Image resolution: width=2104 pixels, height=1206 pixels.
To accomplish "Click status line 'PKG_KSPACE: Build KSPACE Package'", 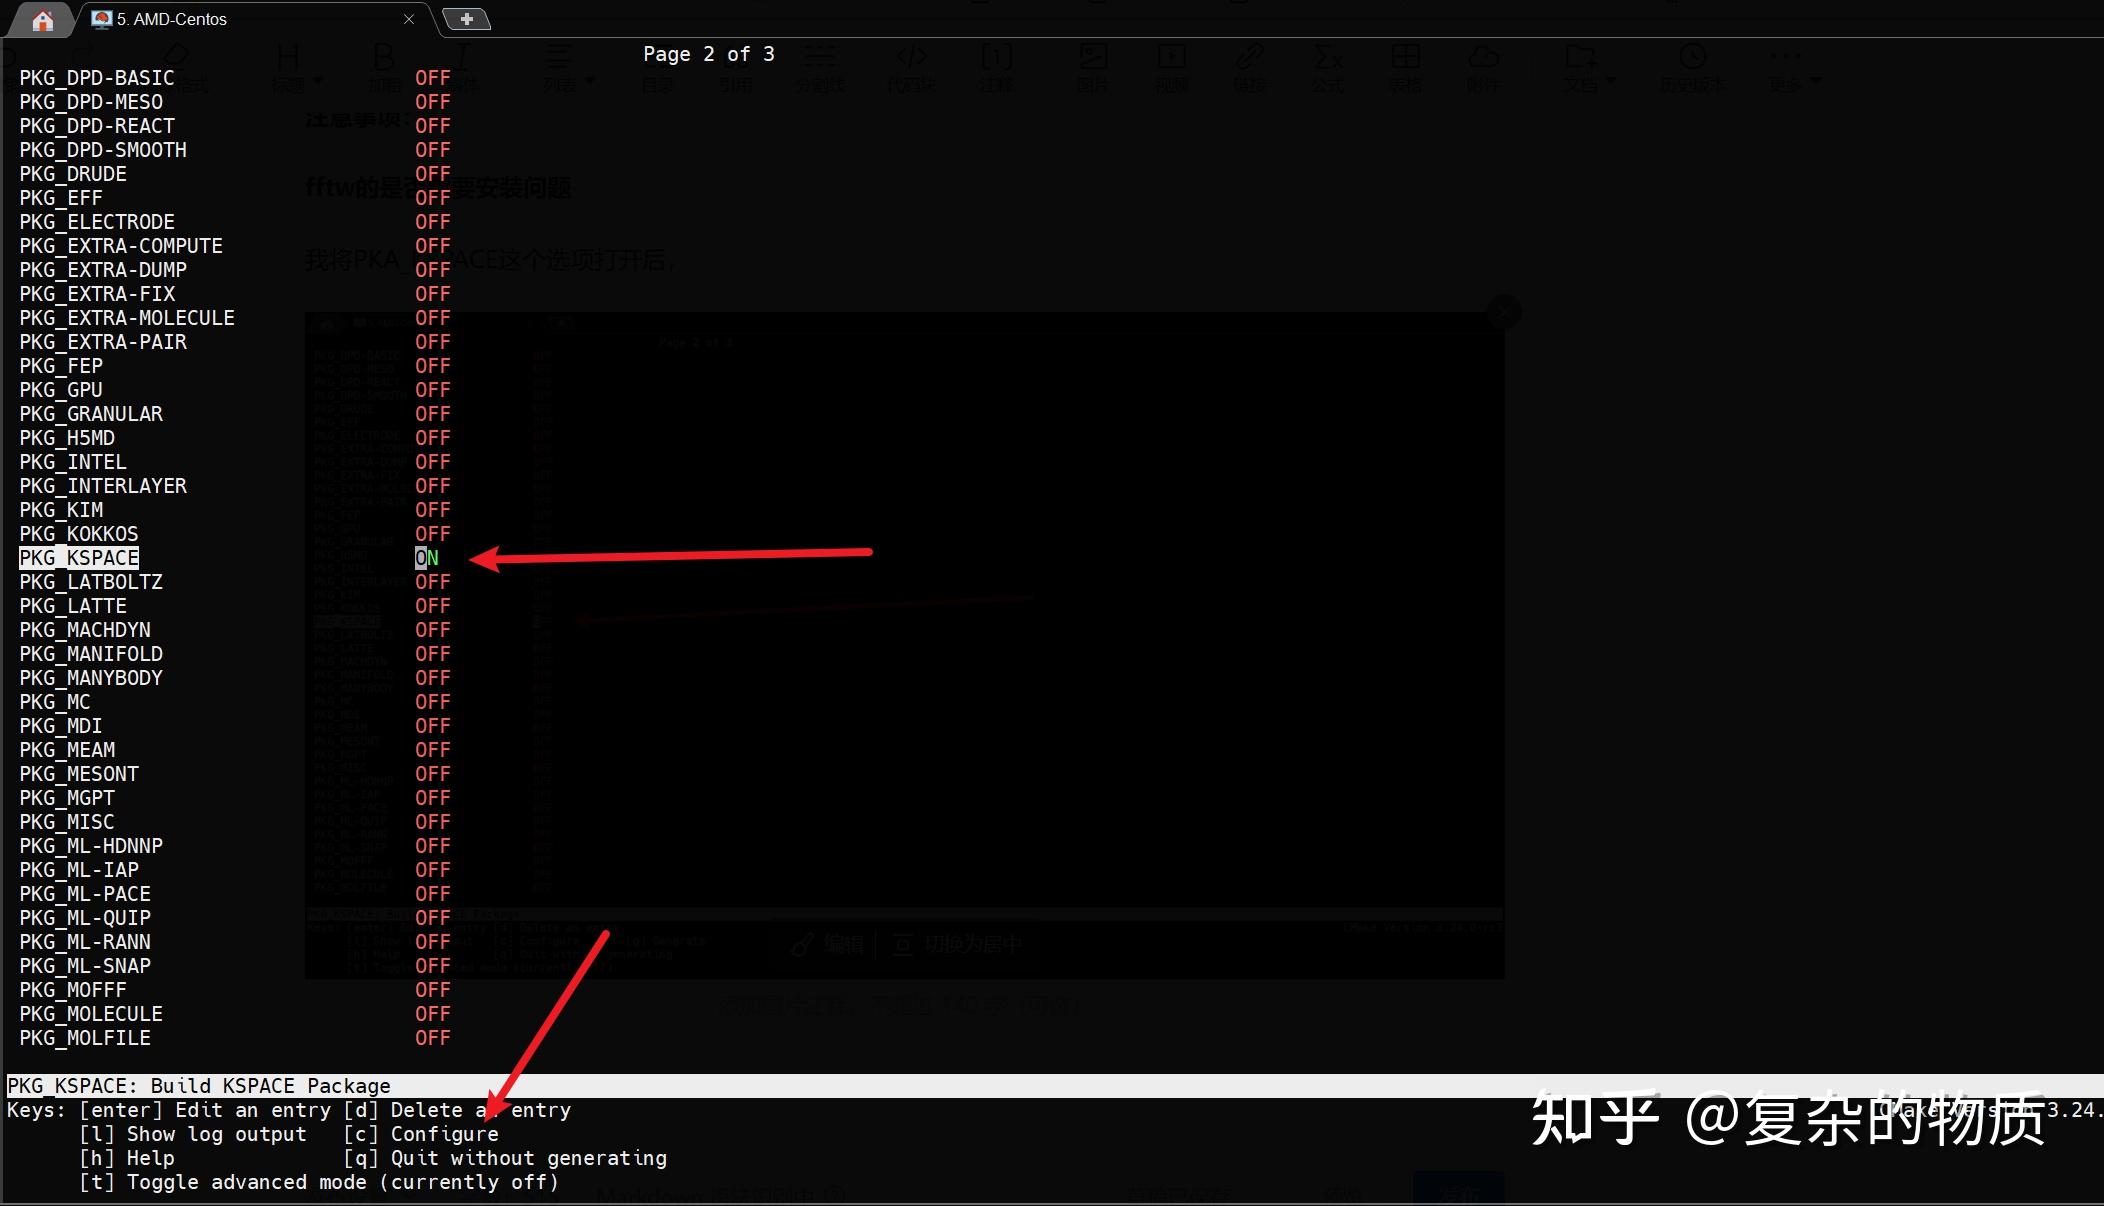I will click(x=199, y=1086).
